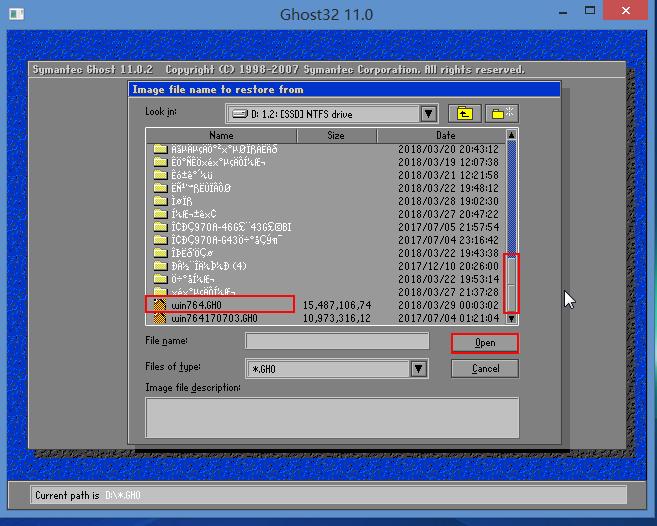Sort file list by Name column header

point(221,135)
